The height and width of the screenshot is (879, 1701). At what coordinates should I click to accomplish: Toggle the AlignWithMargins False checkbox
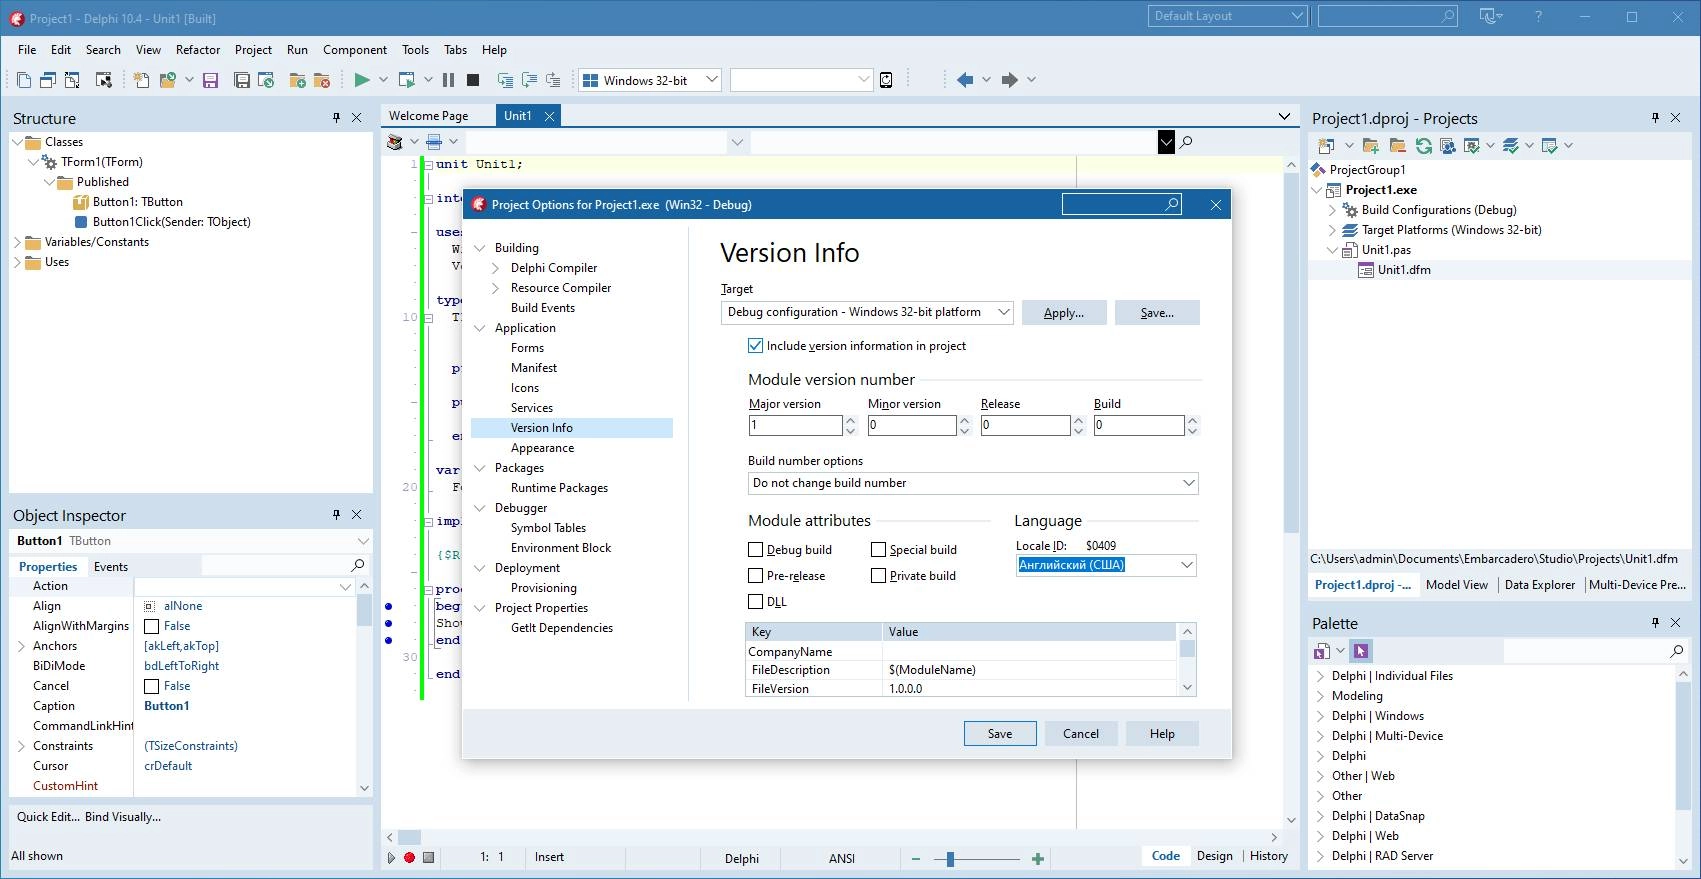pyautogui.click(x=152, y=626)
